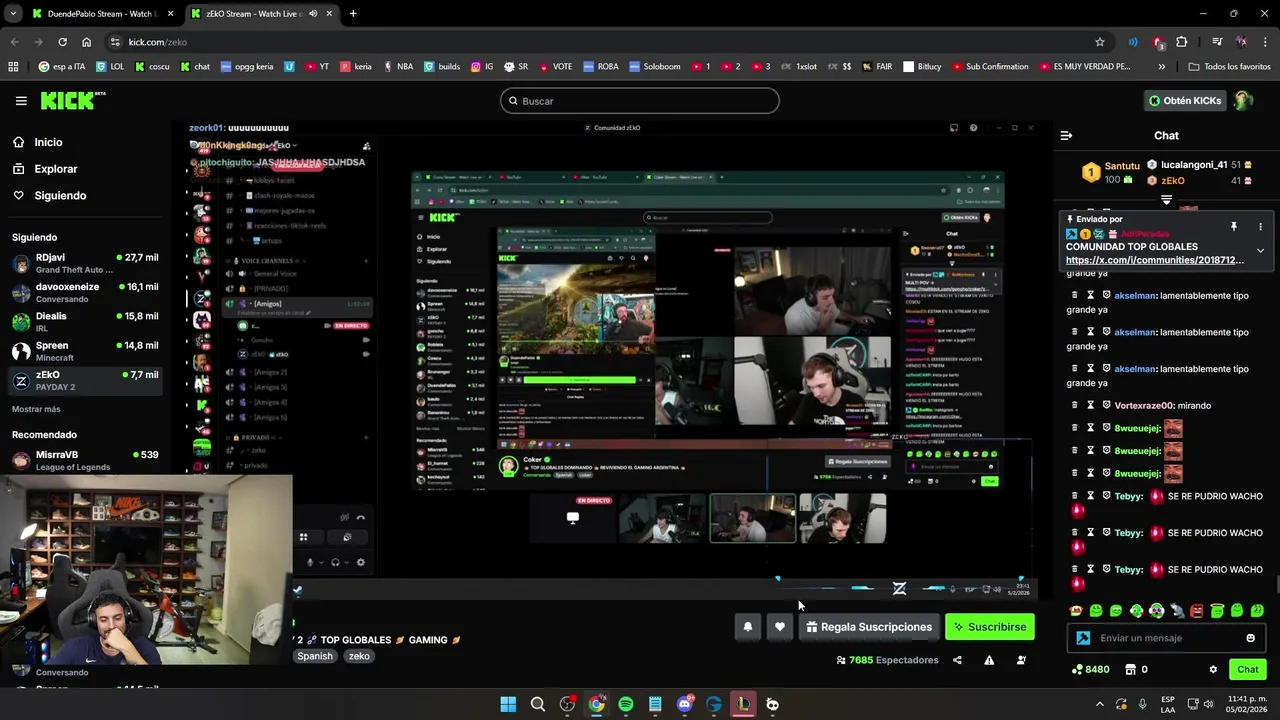This screenshot has width=1280, height=720.
Task: Show more bookmarks with the chevron
Action: [x=1161, y=67]
